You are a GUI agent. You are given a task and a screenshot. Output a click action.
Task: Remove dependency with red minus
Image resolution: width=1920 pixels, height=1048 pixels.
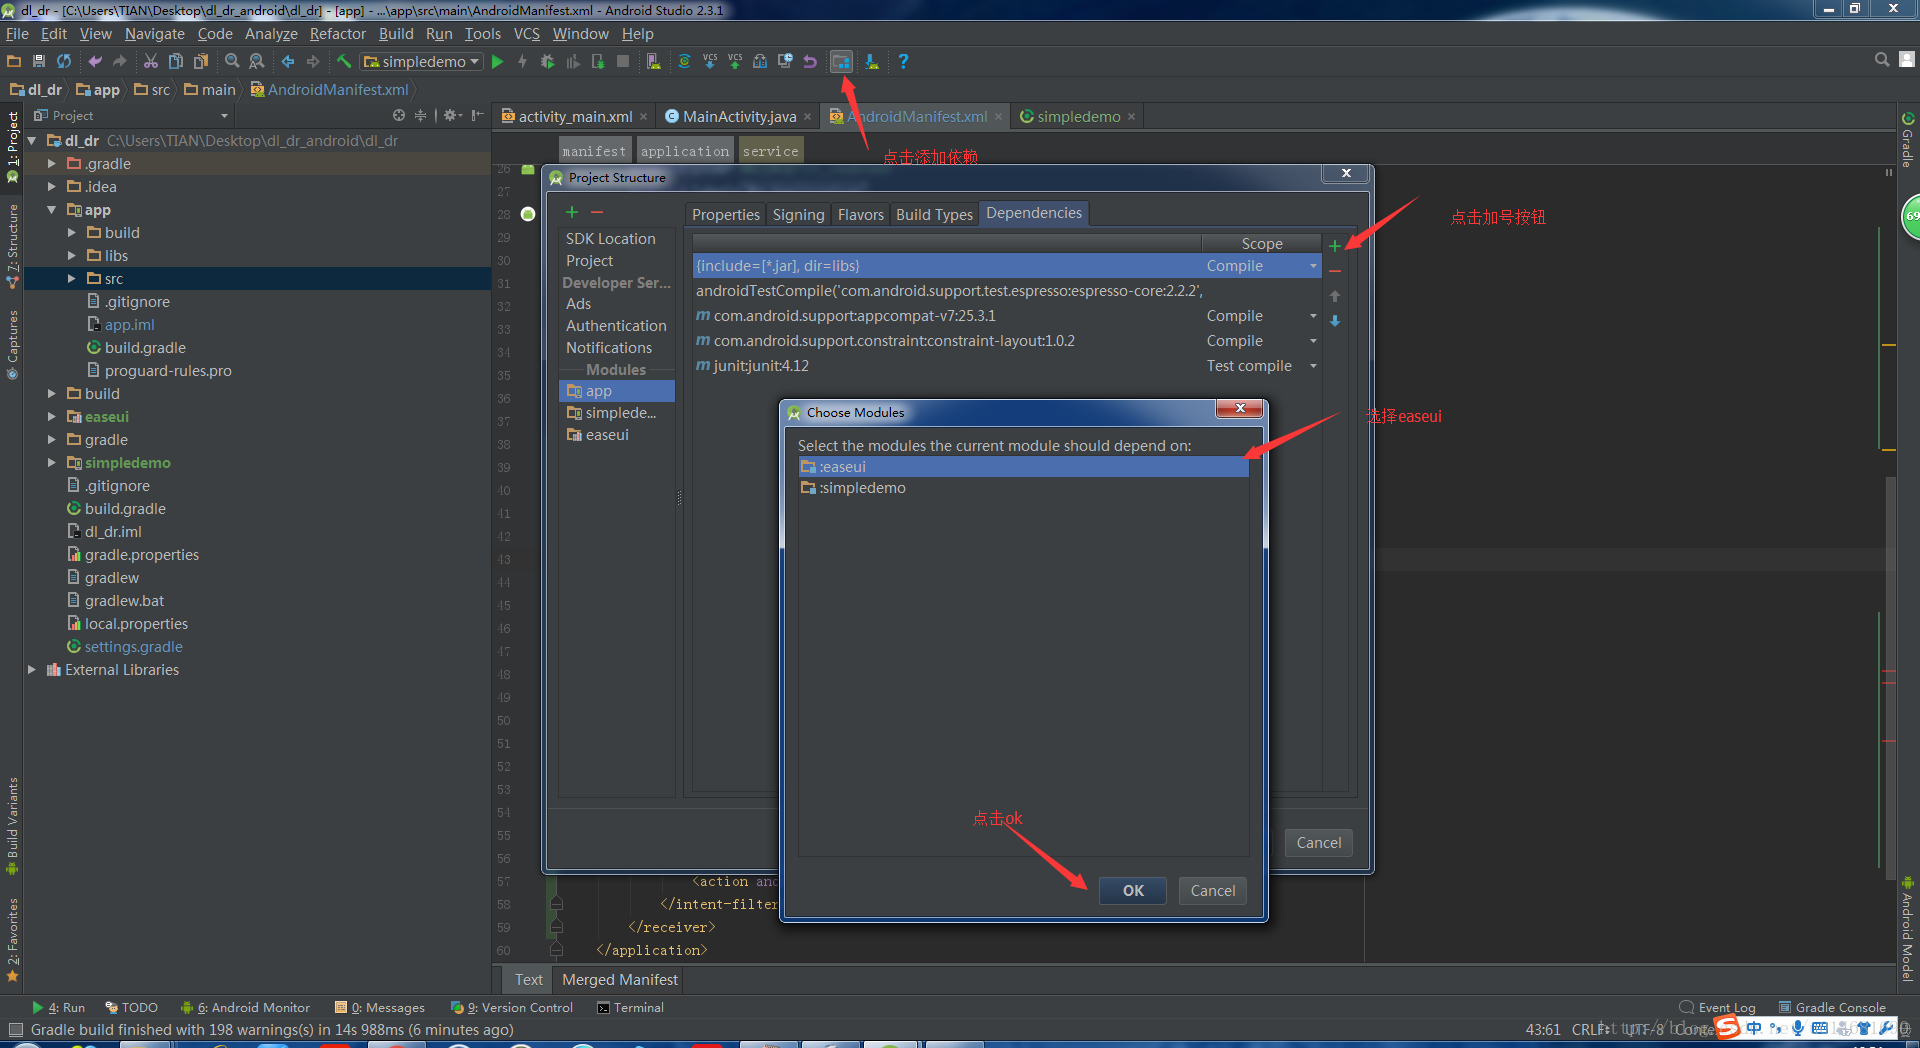click(1335, 271)
